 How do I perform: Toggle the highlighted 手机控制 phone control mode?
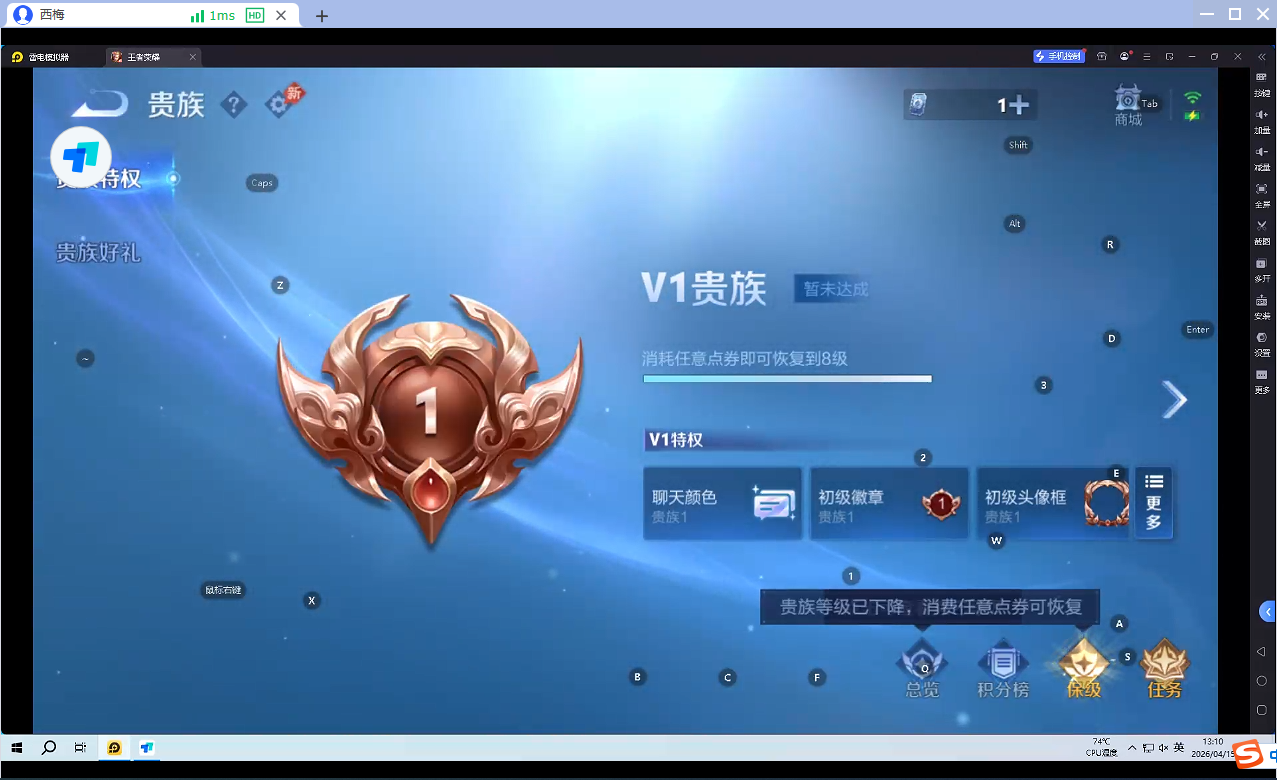[x=1058, y=56]
